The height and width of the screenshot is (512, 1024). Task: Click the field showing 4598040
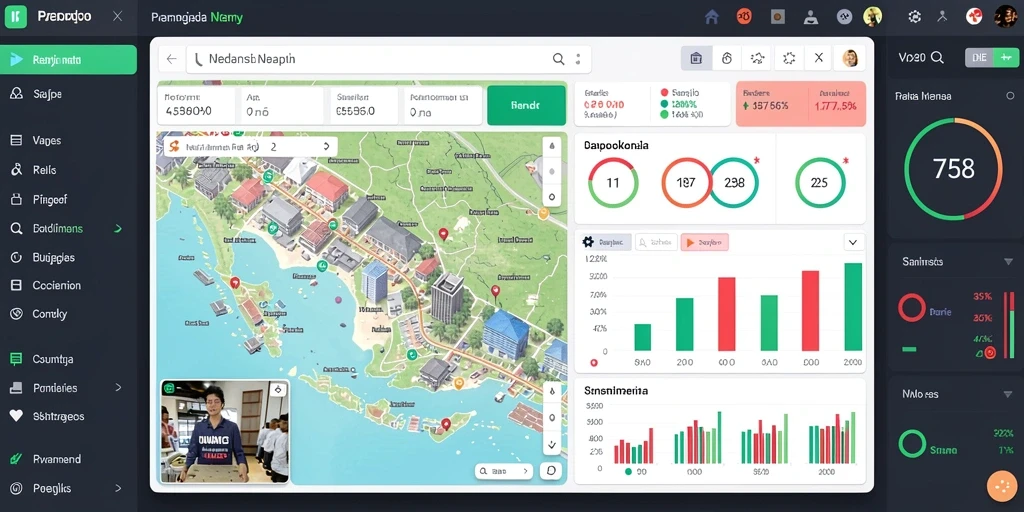[x=197, y=106]
